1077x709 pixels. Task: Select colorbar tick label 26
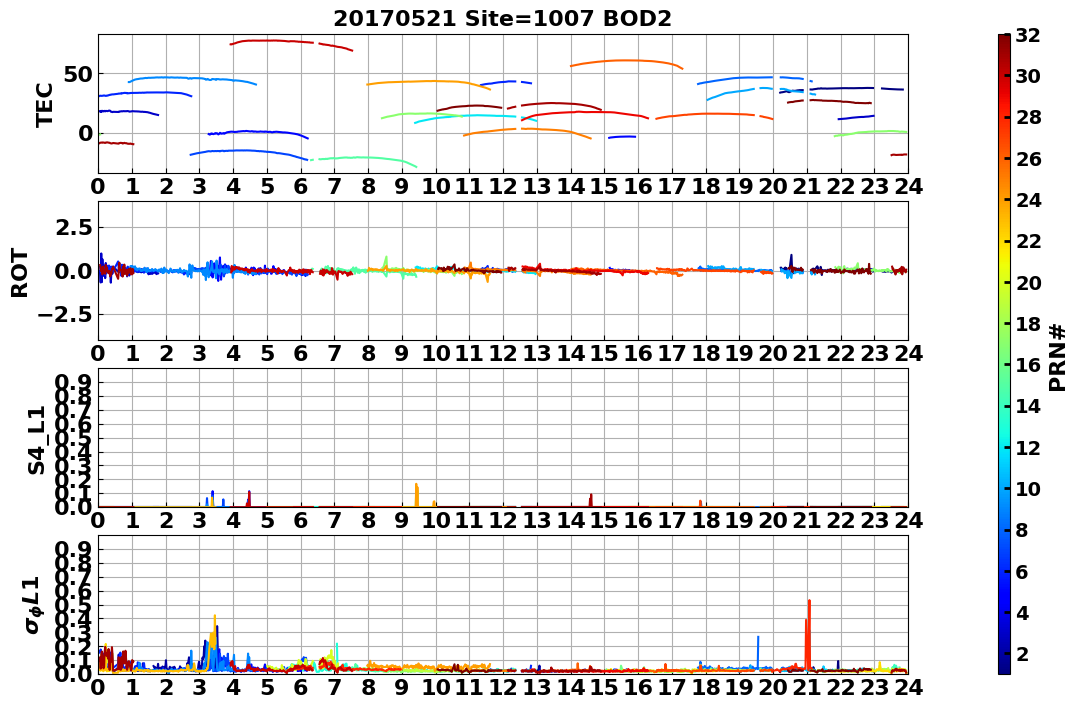pos(1028,159)
